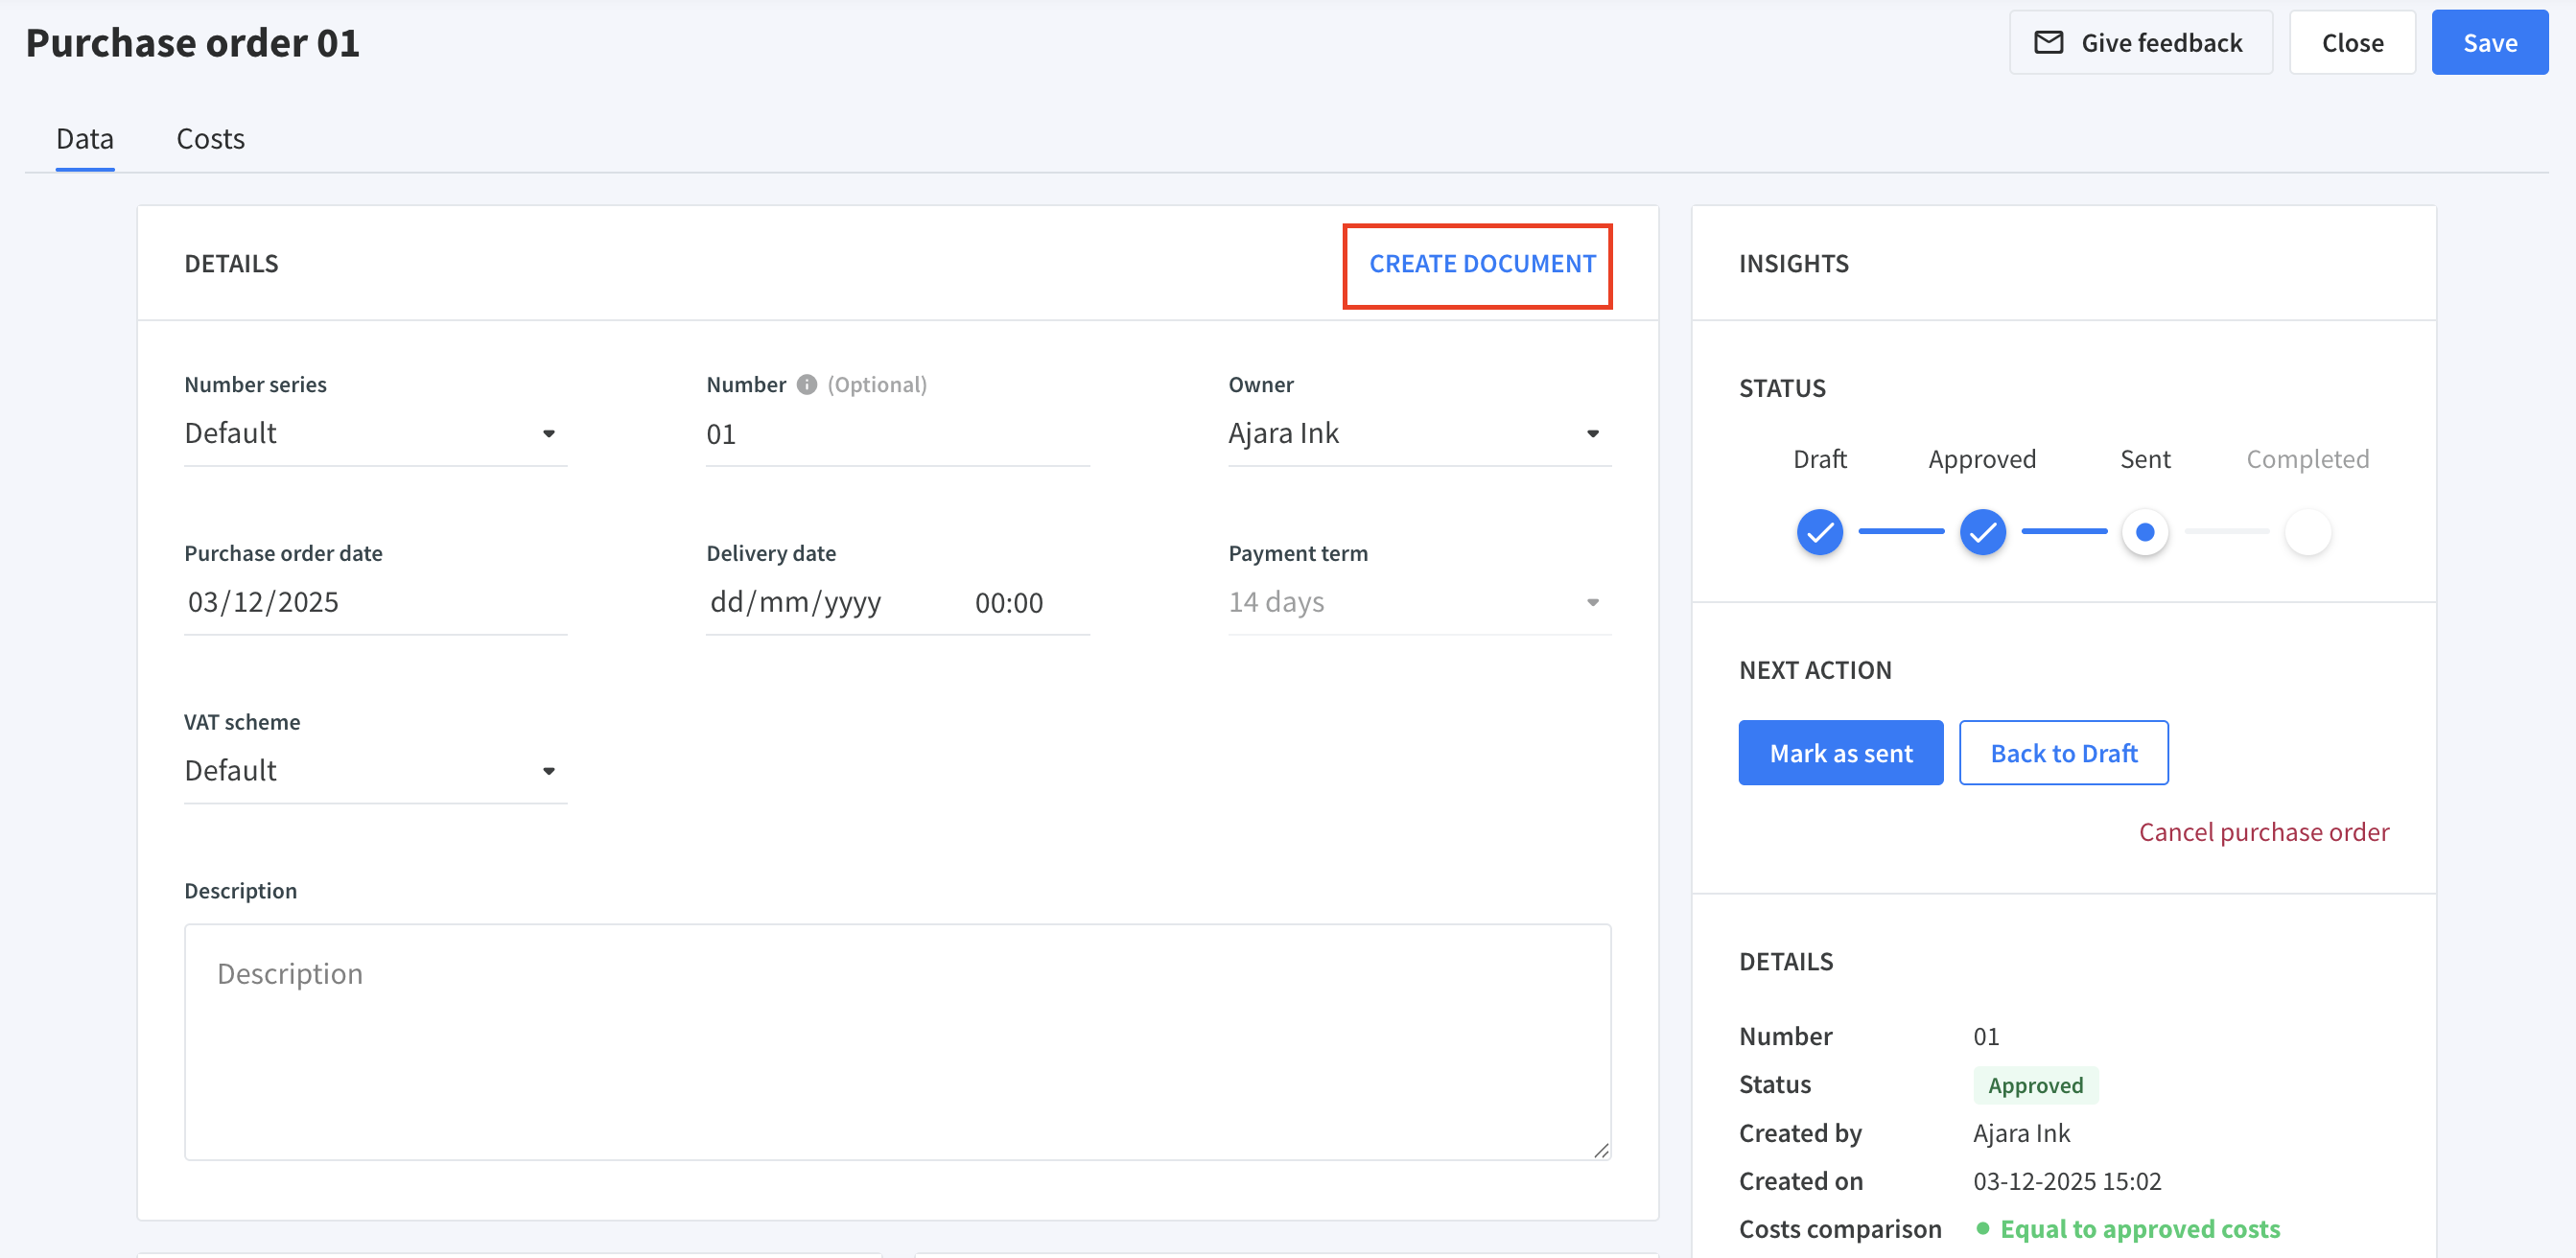This screenshot has height=1258, width=2576.
Task: Click the Sent status label
Action: tap(2144, 459)
